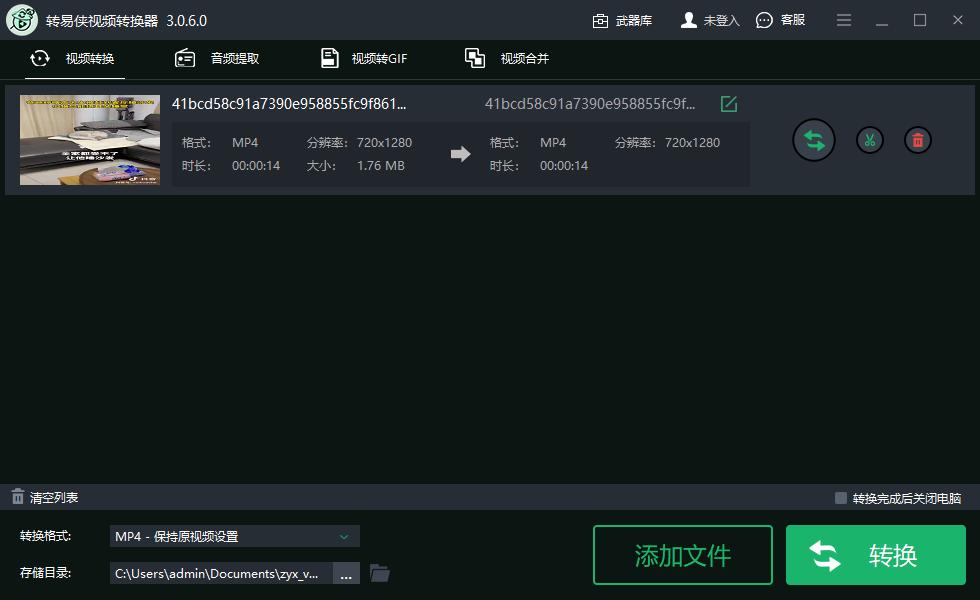Click the ... button to change storage directory
Image resolution: width=980 pixels, height=600 pixels.
(x=346, y=572)
